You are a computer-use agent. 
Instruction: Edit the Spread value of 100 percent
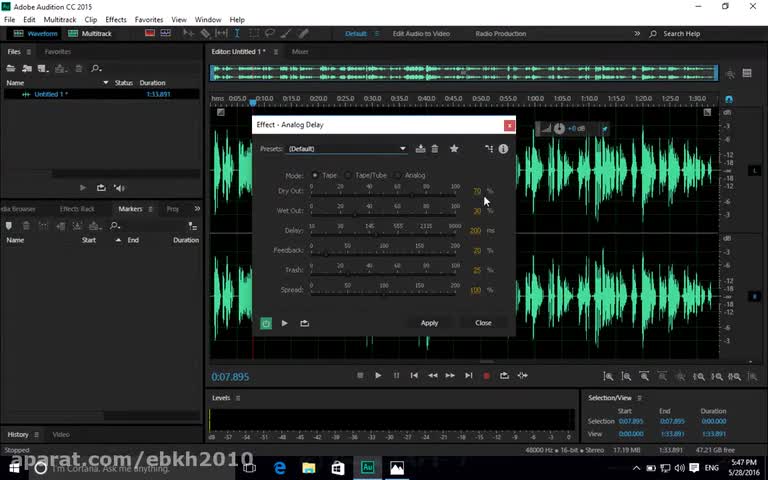pos(475,290)
